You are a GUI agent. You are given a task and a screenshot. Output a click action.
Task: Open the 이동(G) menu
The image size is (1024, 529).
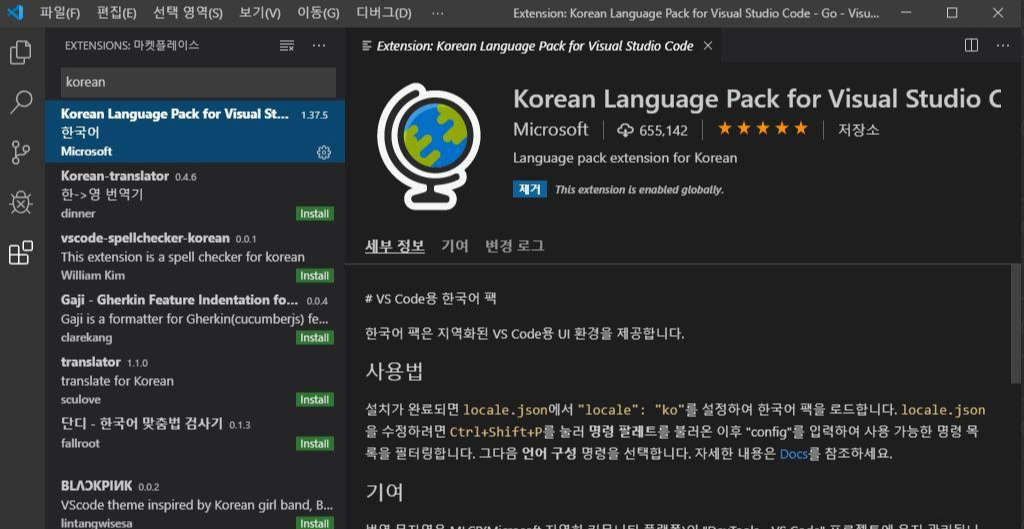[x=318, y=12]
